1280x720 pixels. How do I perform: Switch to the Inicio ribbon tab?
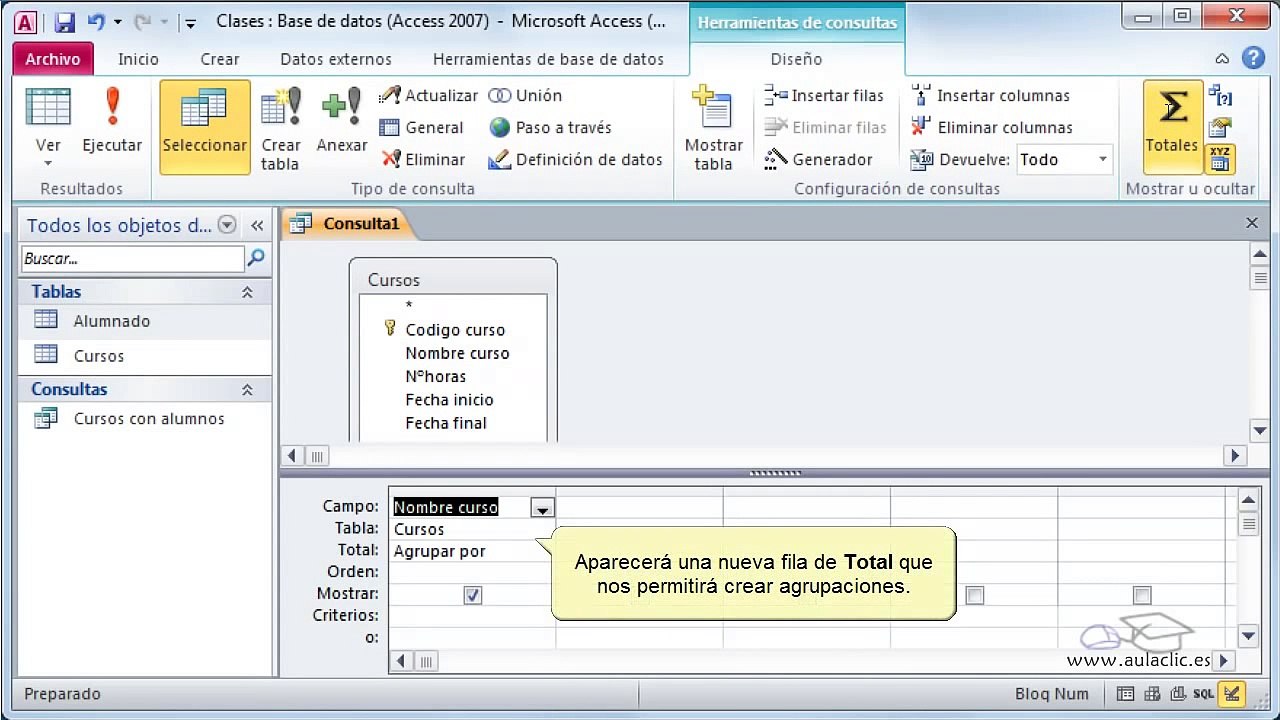pos(138,59)
